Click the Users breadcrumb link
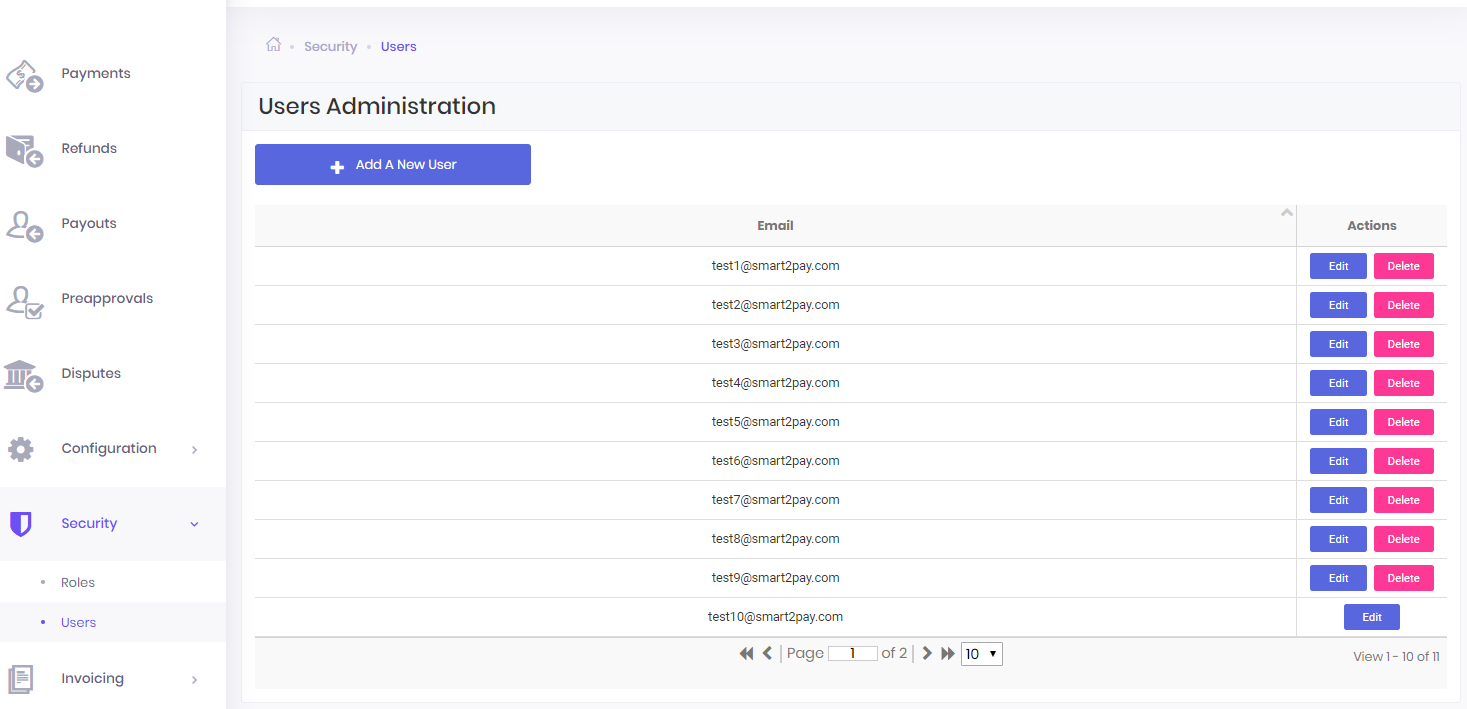Screen dimensions: 1467x709 pos(398,46)
